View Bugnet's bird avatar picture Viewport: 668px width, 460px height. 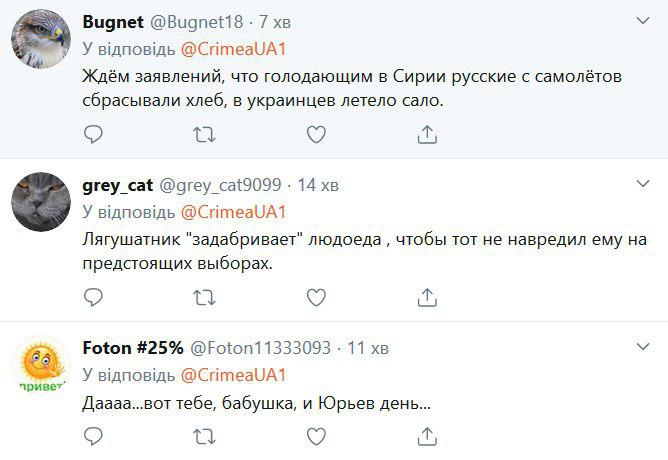[x=40, y=41]
